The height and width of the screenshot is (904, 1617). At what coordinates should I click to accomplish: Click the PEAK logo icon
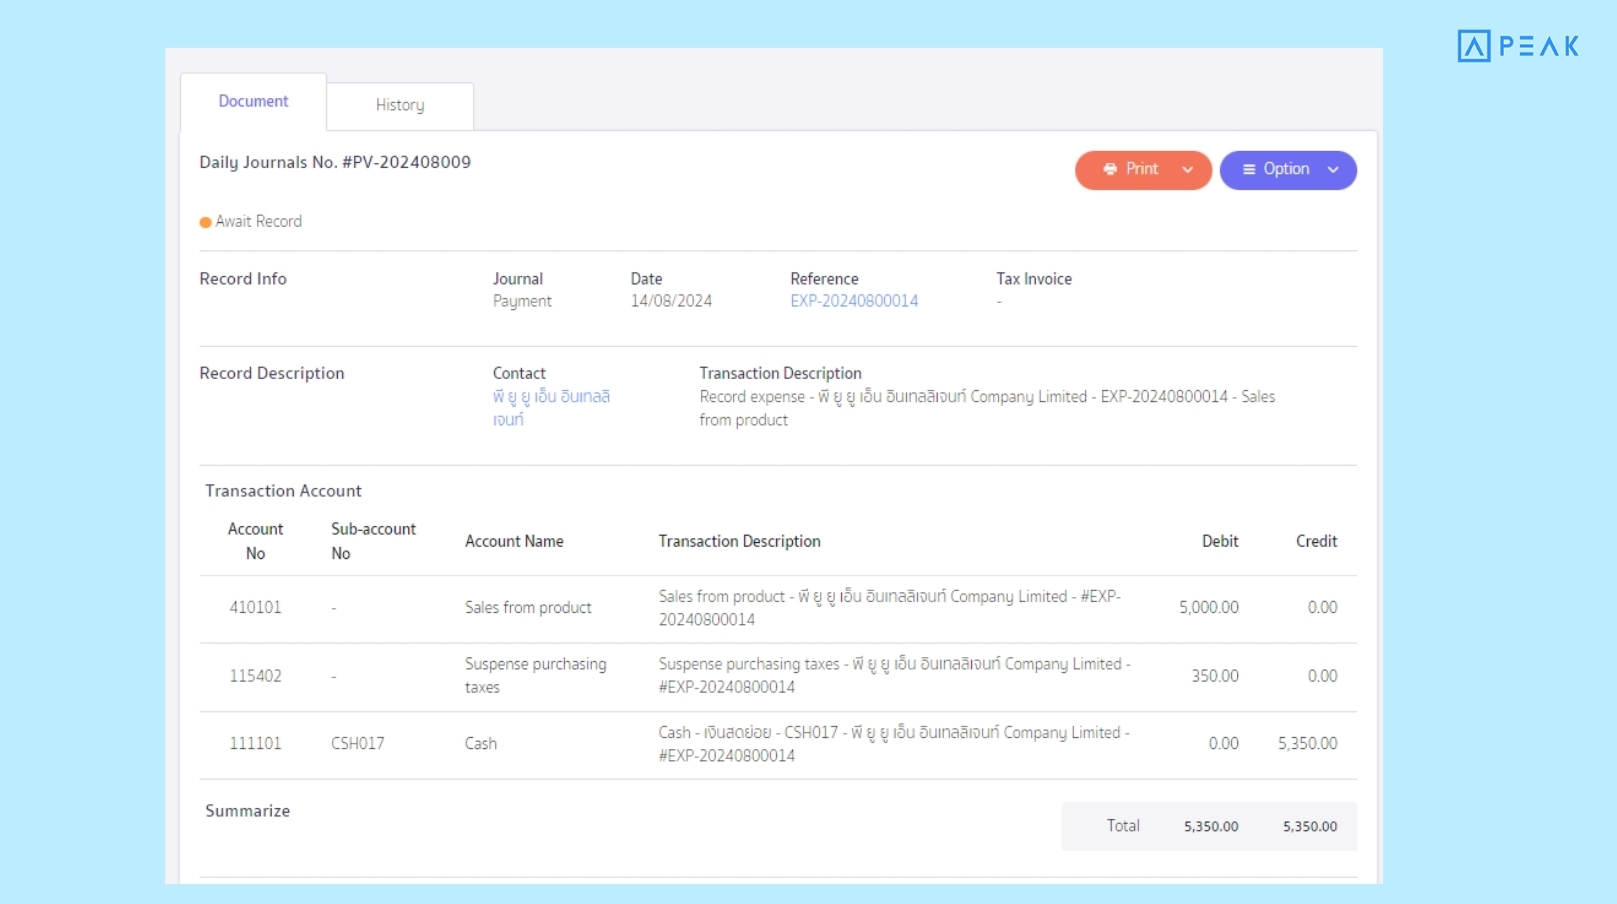click(x=1473, y=46)
